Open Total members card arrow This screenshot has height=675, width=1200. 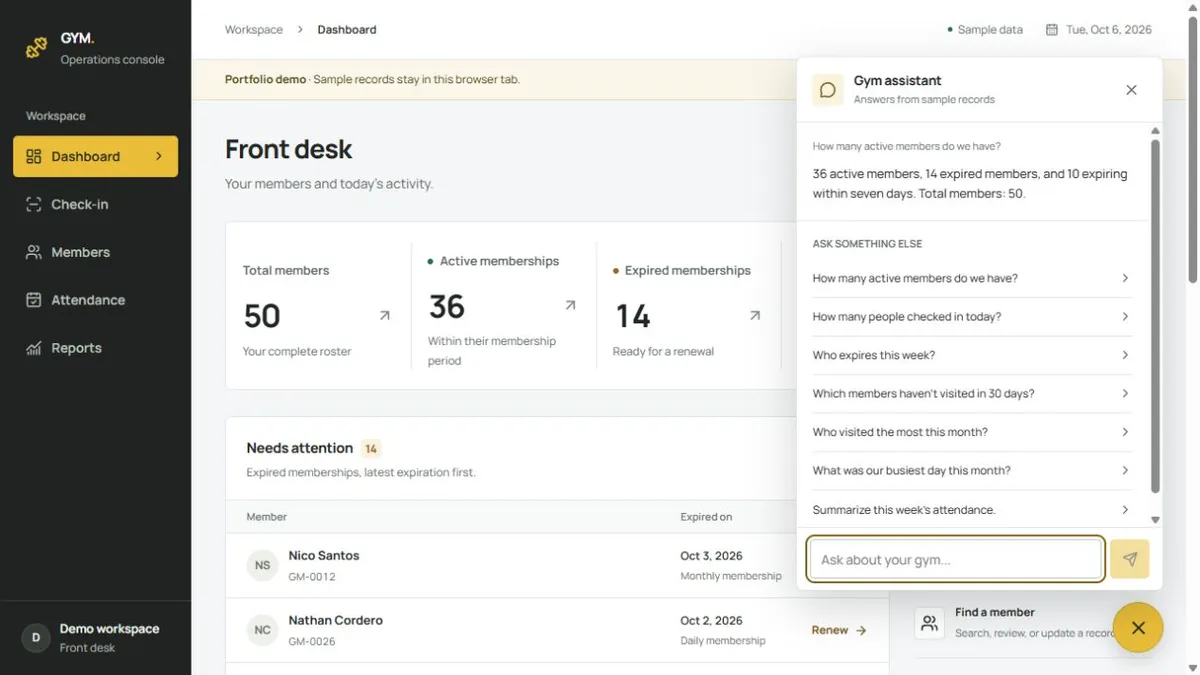click(385, 315)
